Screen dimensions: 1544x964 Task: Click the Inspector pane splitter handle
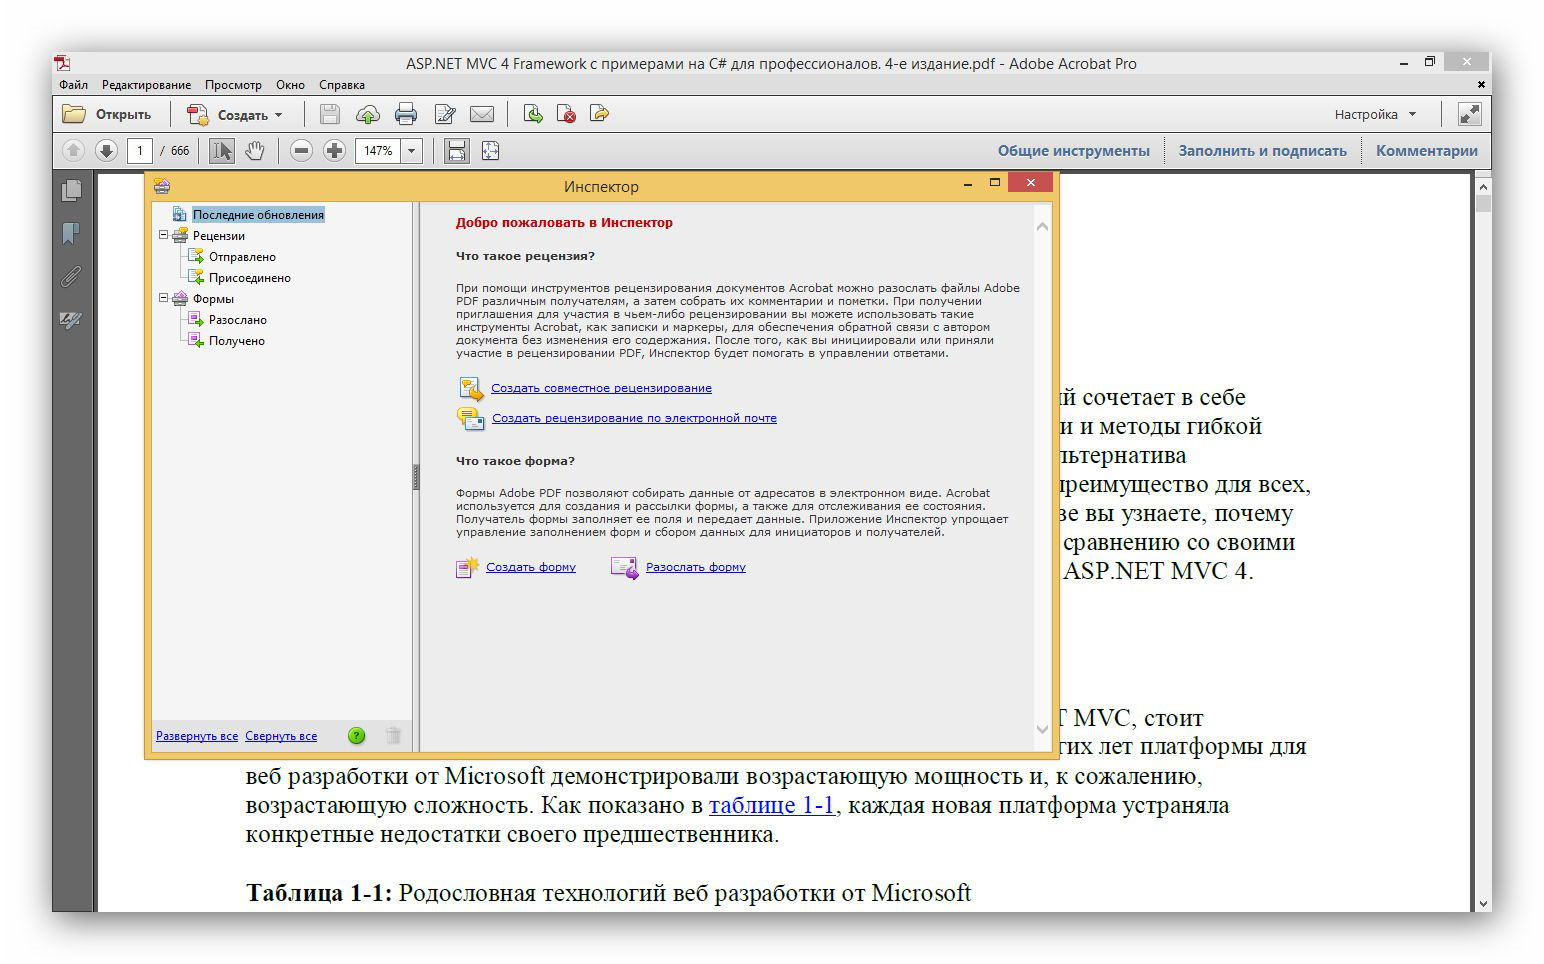coord(416,477)
